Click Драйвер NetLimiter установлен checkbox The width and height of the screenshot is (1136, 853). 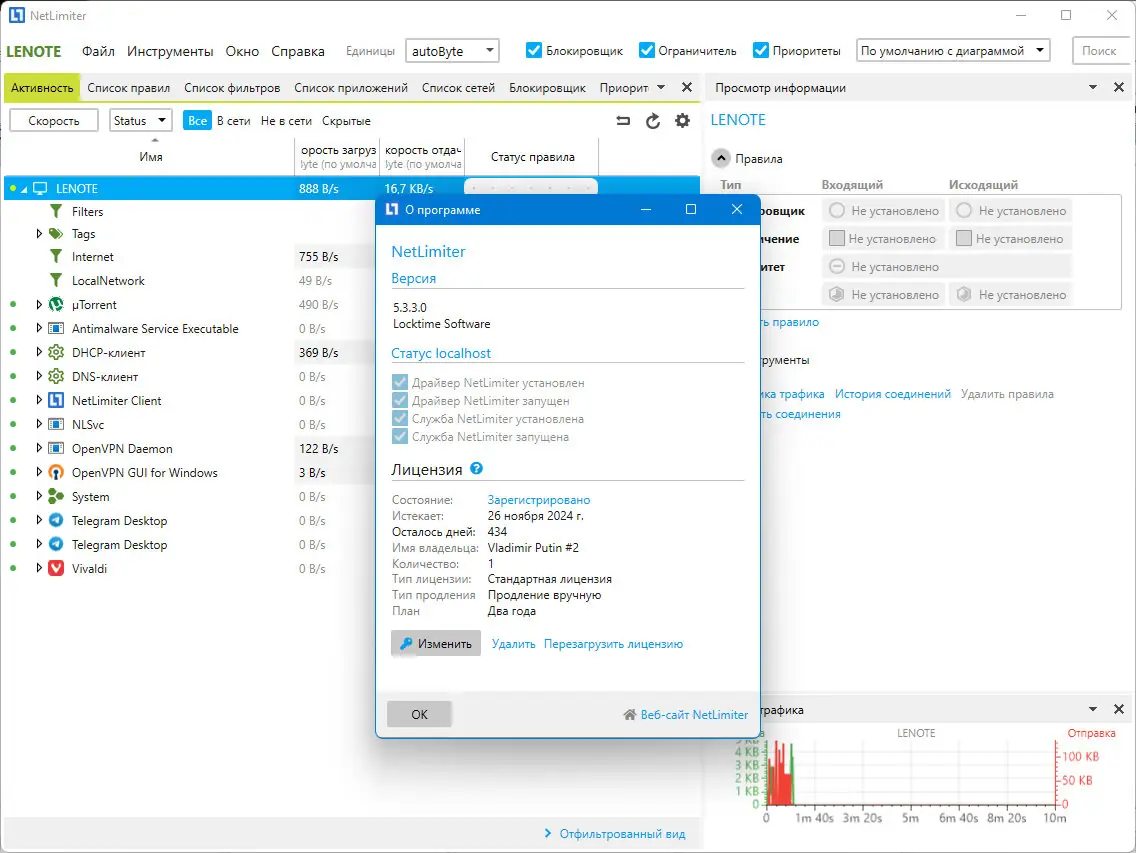click(399, 382)
